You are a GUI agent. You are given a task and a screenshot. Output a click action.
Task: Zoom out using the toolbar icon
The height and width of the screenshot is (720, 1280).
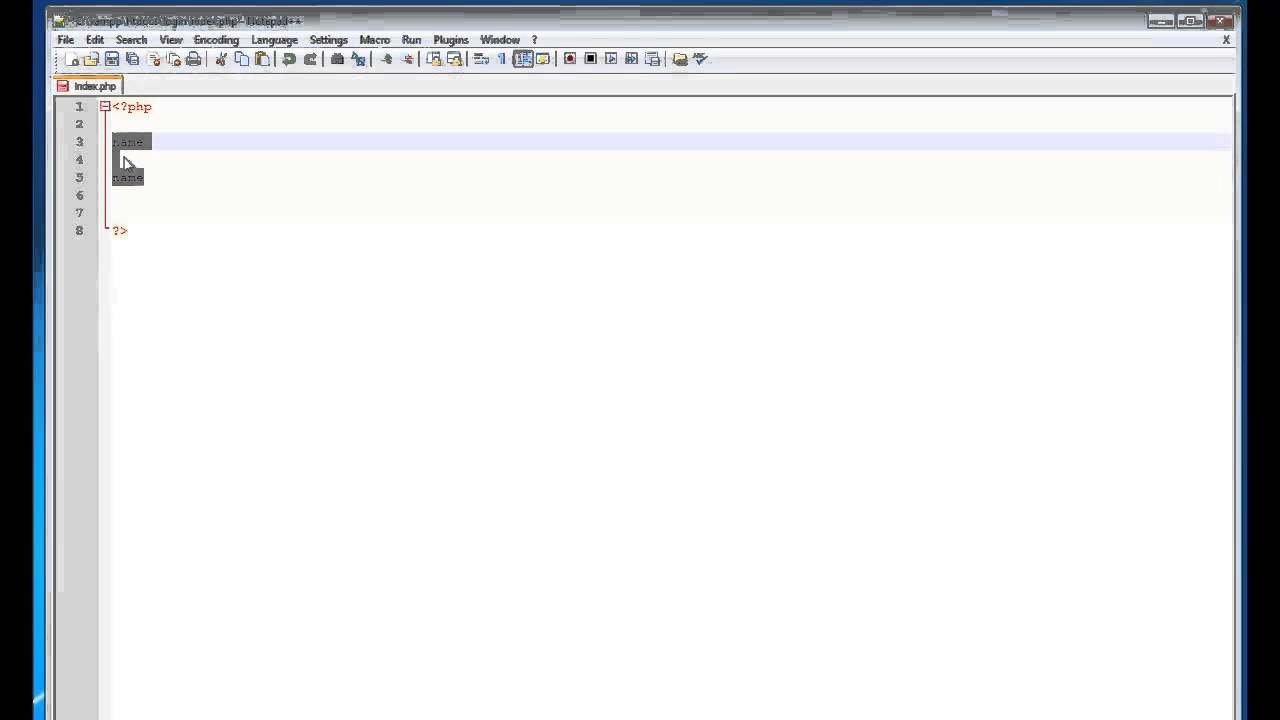tap(407, 59)
